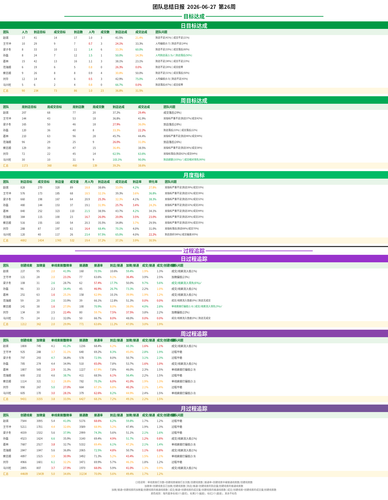This screenshot has width=388, height=500.
Task: Select the 月度指标 table banner
Action: [x=194, y=175]
